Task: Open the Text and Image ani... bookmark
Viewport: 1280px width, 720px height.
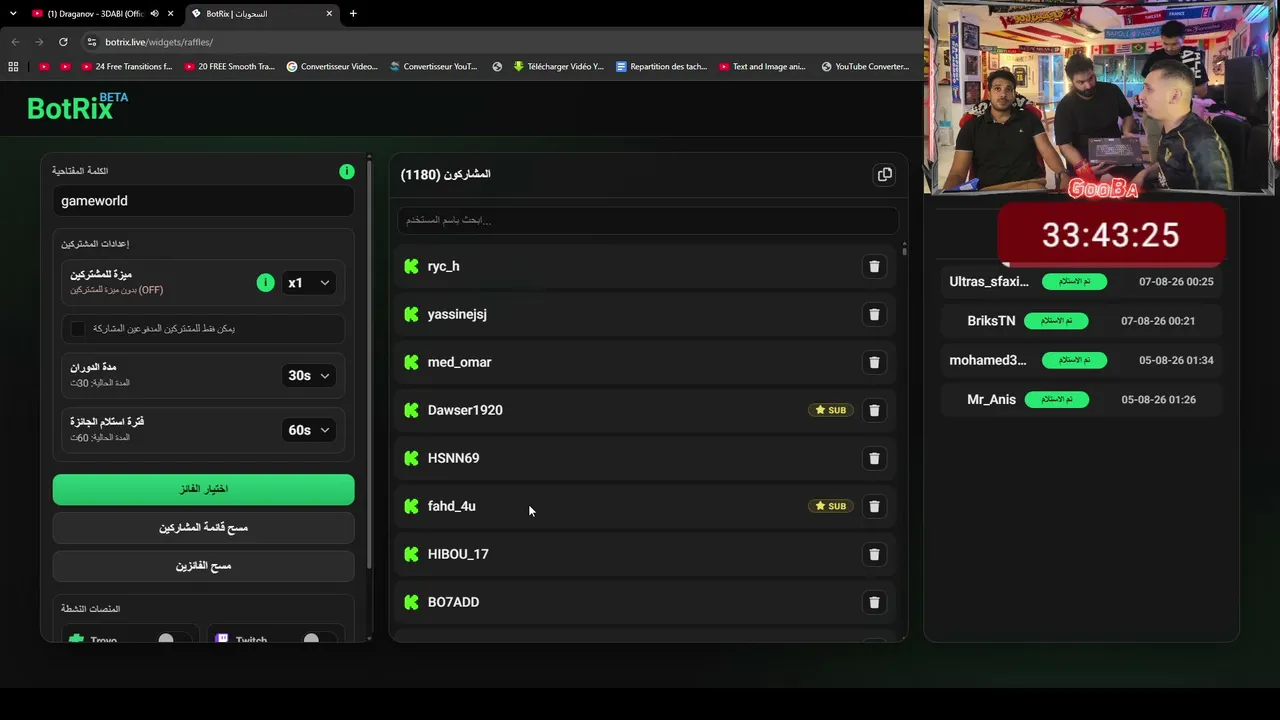Action: 762,67
